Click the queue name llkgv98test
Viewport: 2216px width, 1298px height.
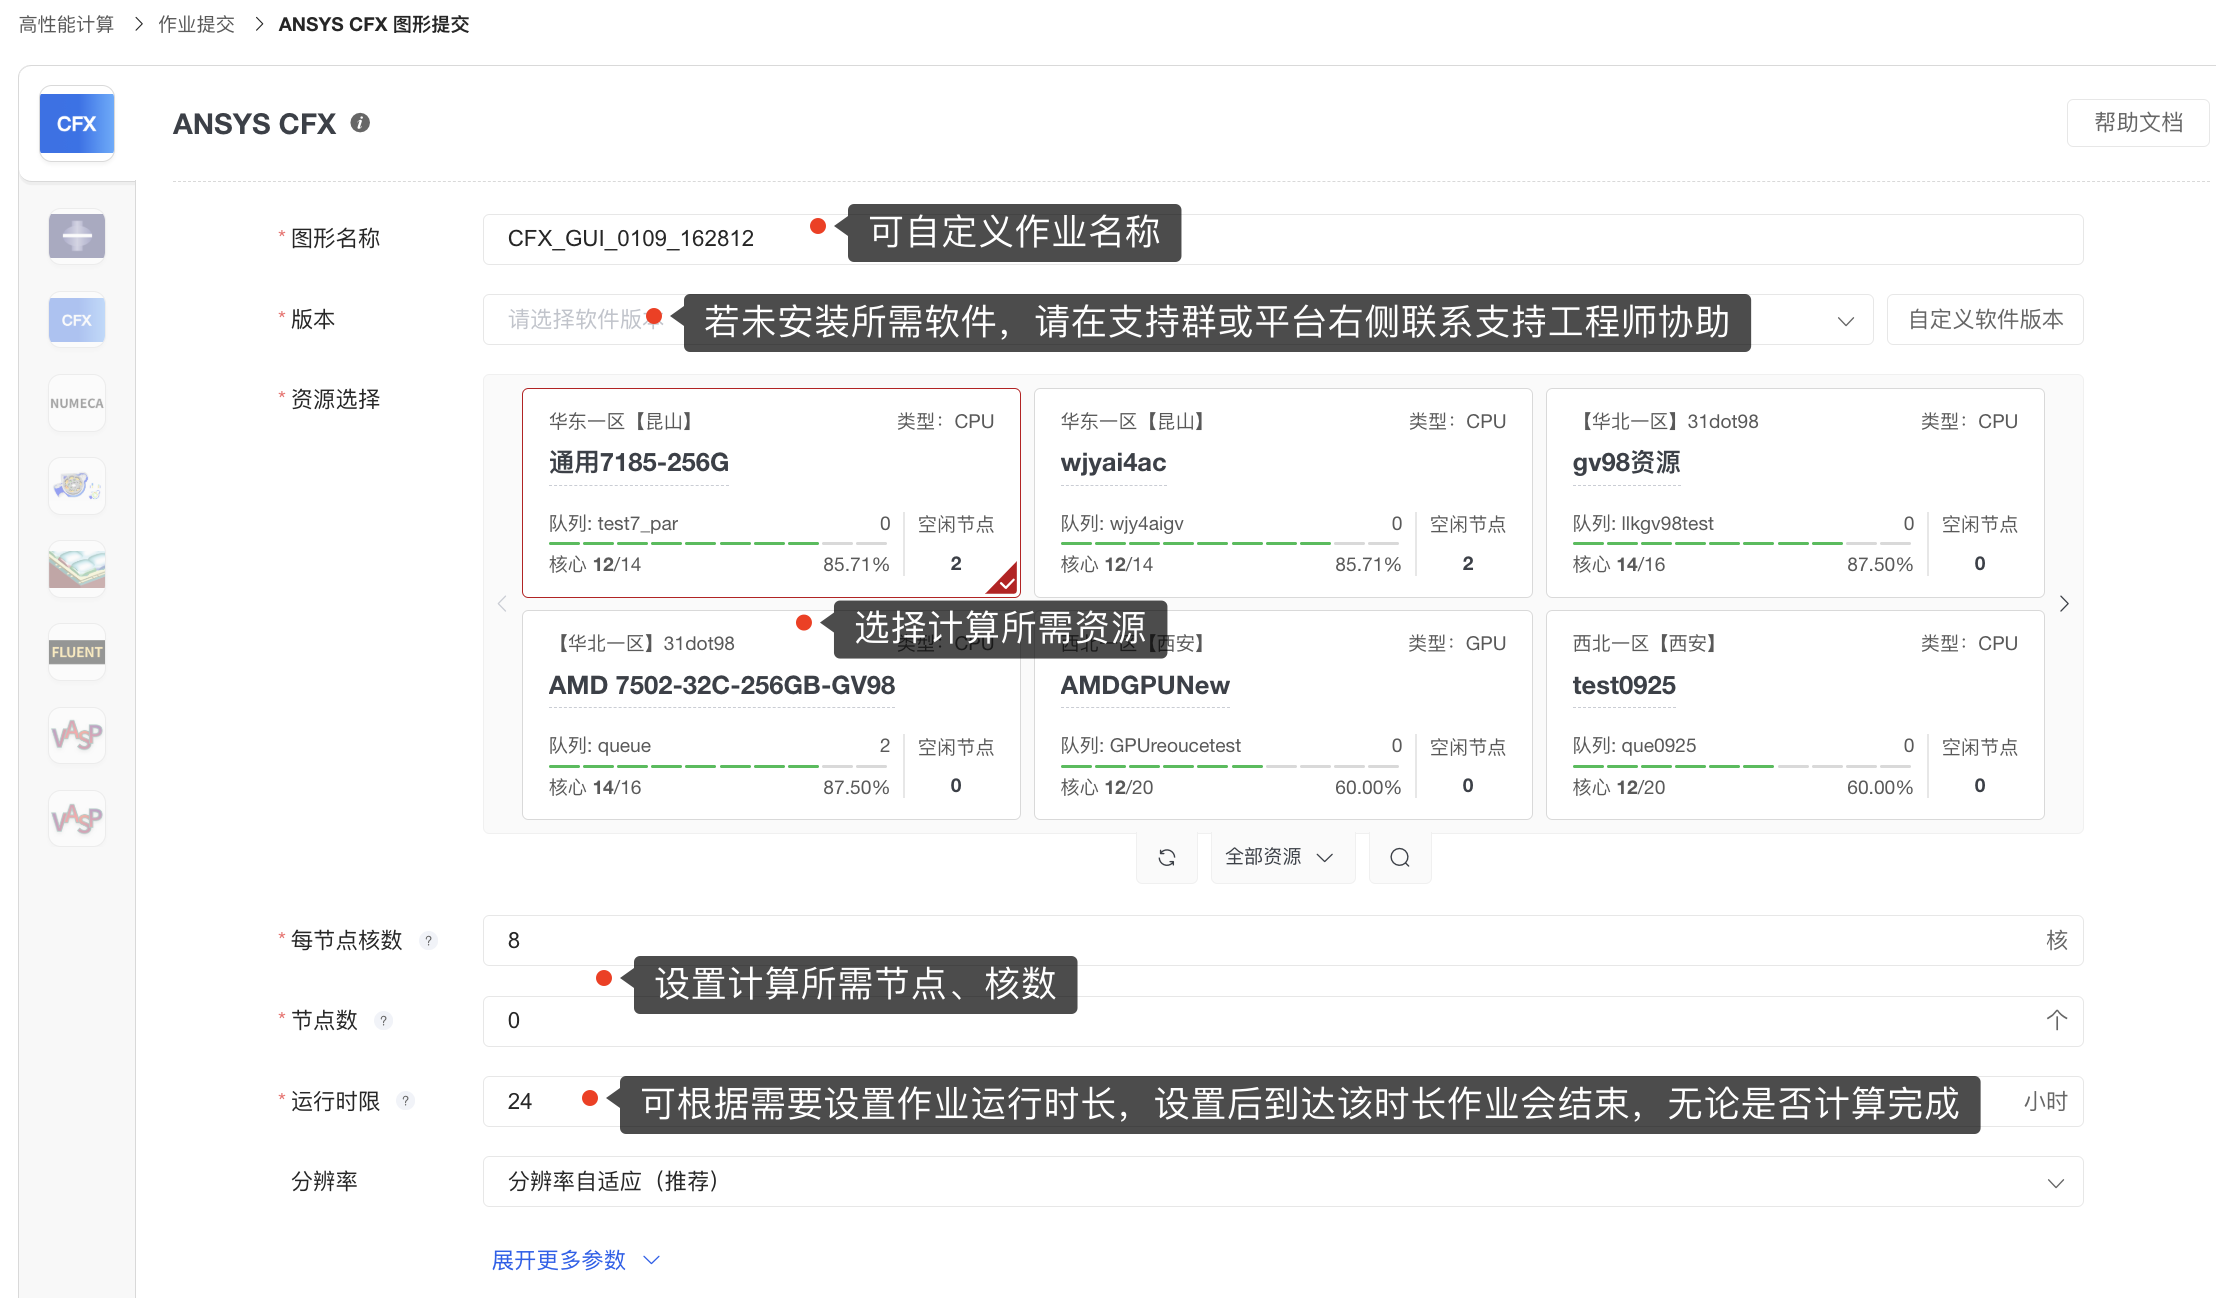tap(1667, 523)
